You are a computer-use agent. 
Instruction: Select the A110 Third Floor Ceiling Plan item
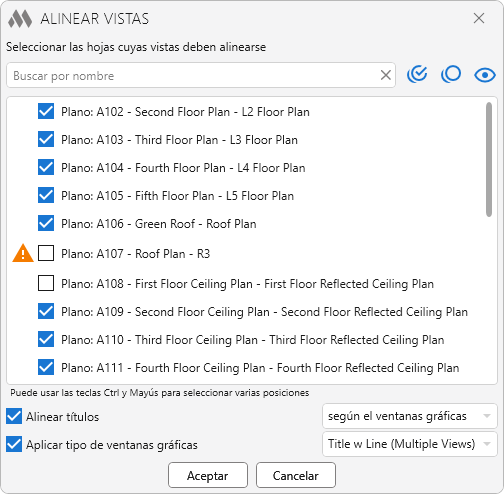252,340
